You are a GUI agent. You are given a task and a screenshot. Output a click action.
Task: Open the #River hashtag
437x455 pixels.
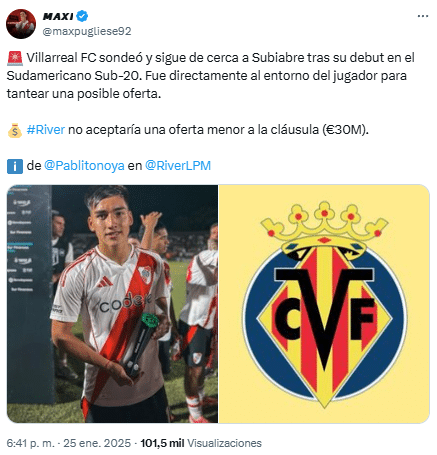point(46,130)
